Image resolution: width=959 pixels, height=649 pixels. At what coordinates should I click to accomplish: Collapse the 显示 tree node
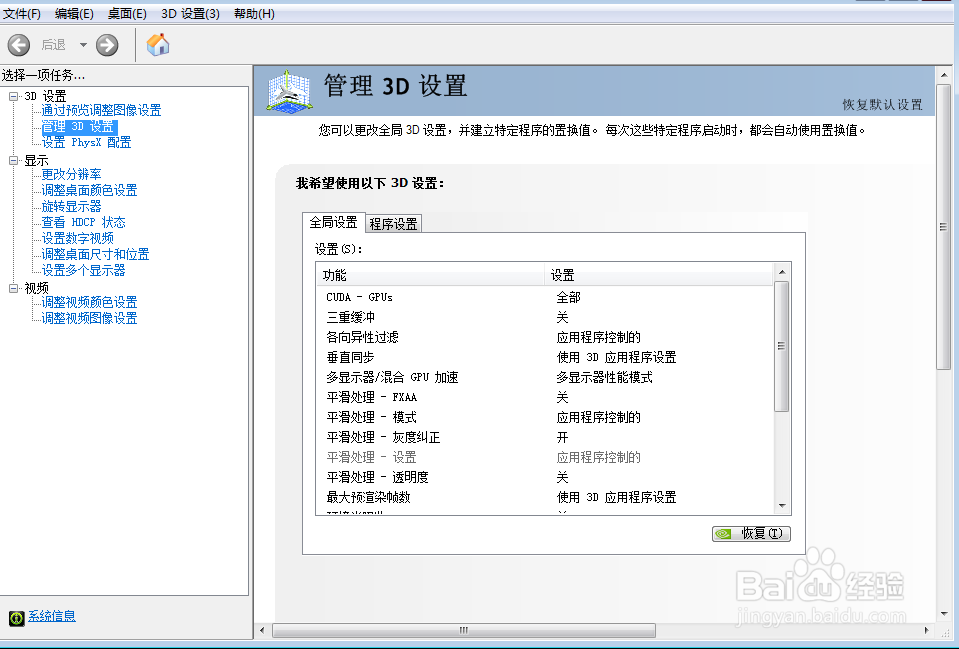pyautogui.click(x=13, y=160)
